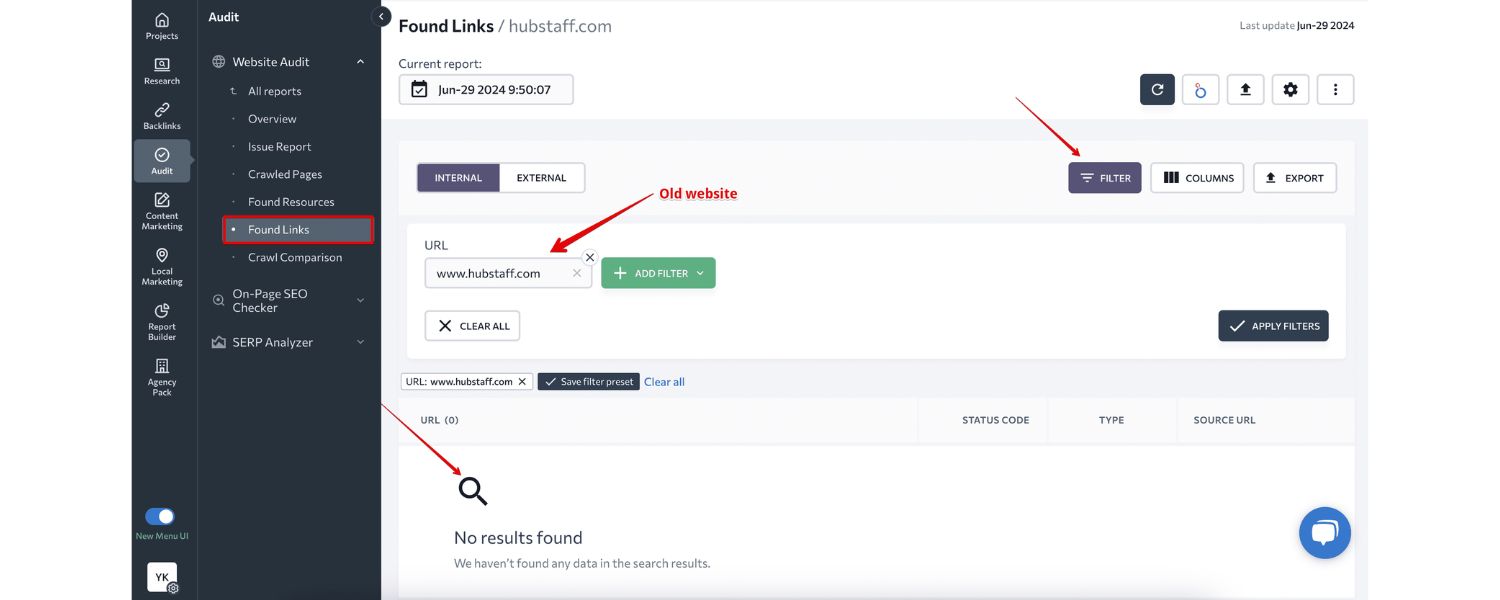Viewport: 1500px width, 600px height.
Task: Switch to the EXTERNAL links tab
Action: pos(541,177)
